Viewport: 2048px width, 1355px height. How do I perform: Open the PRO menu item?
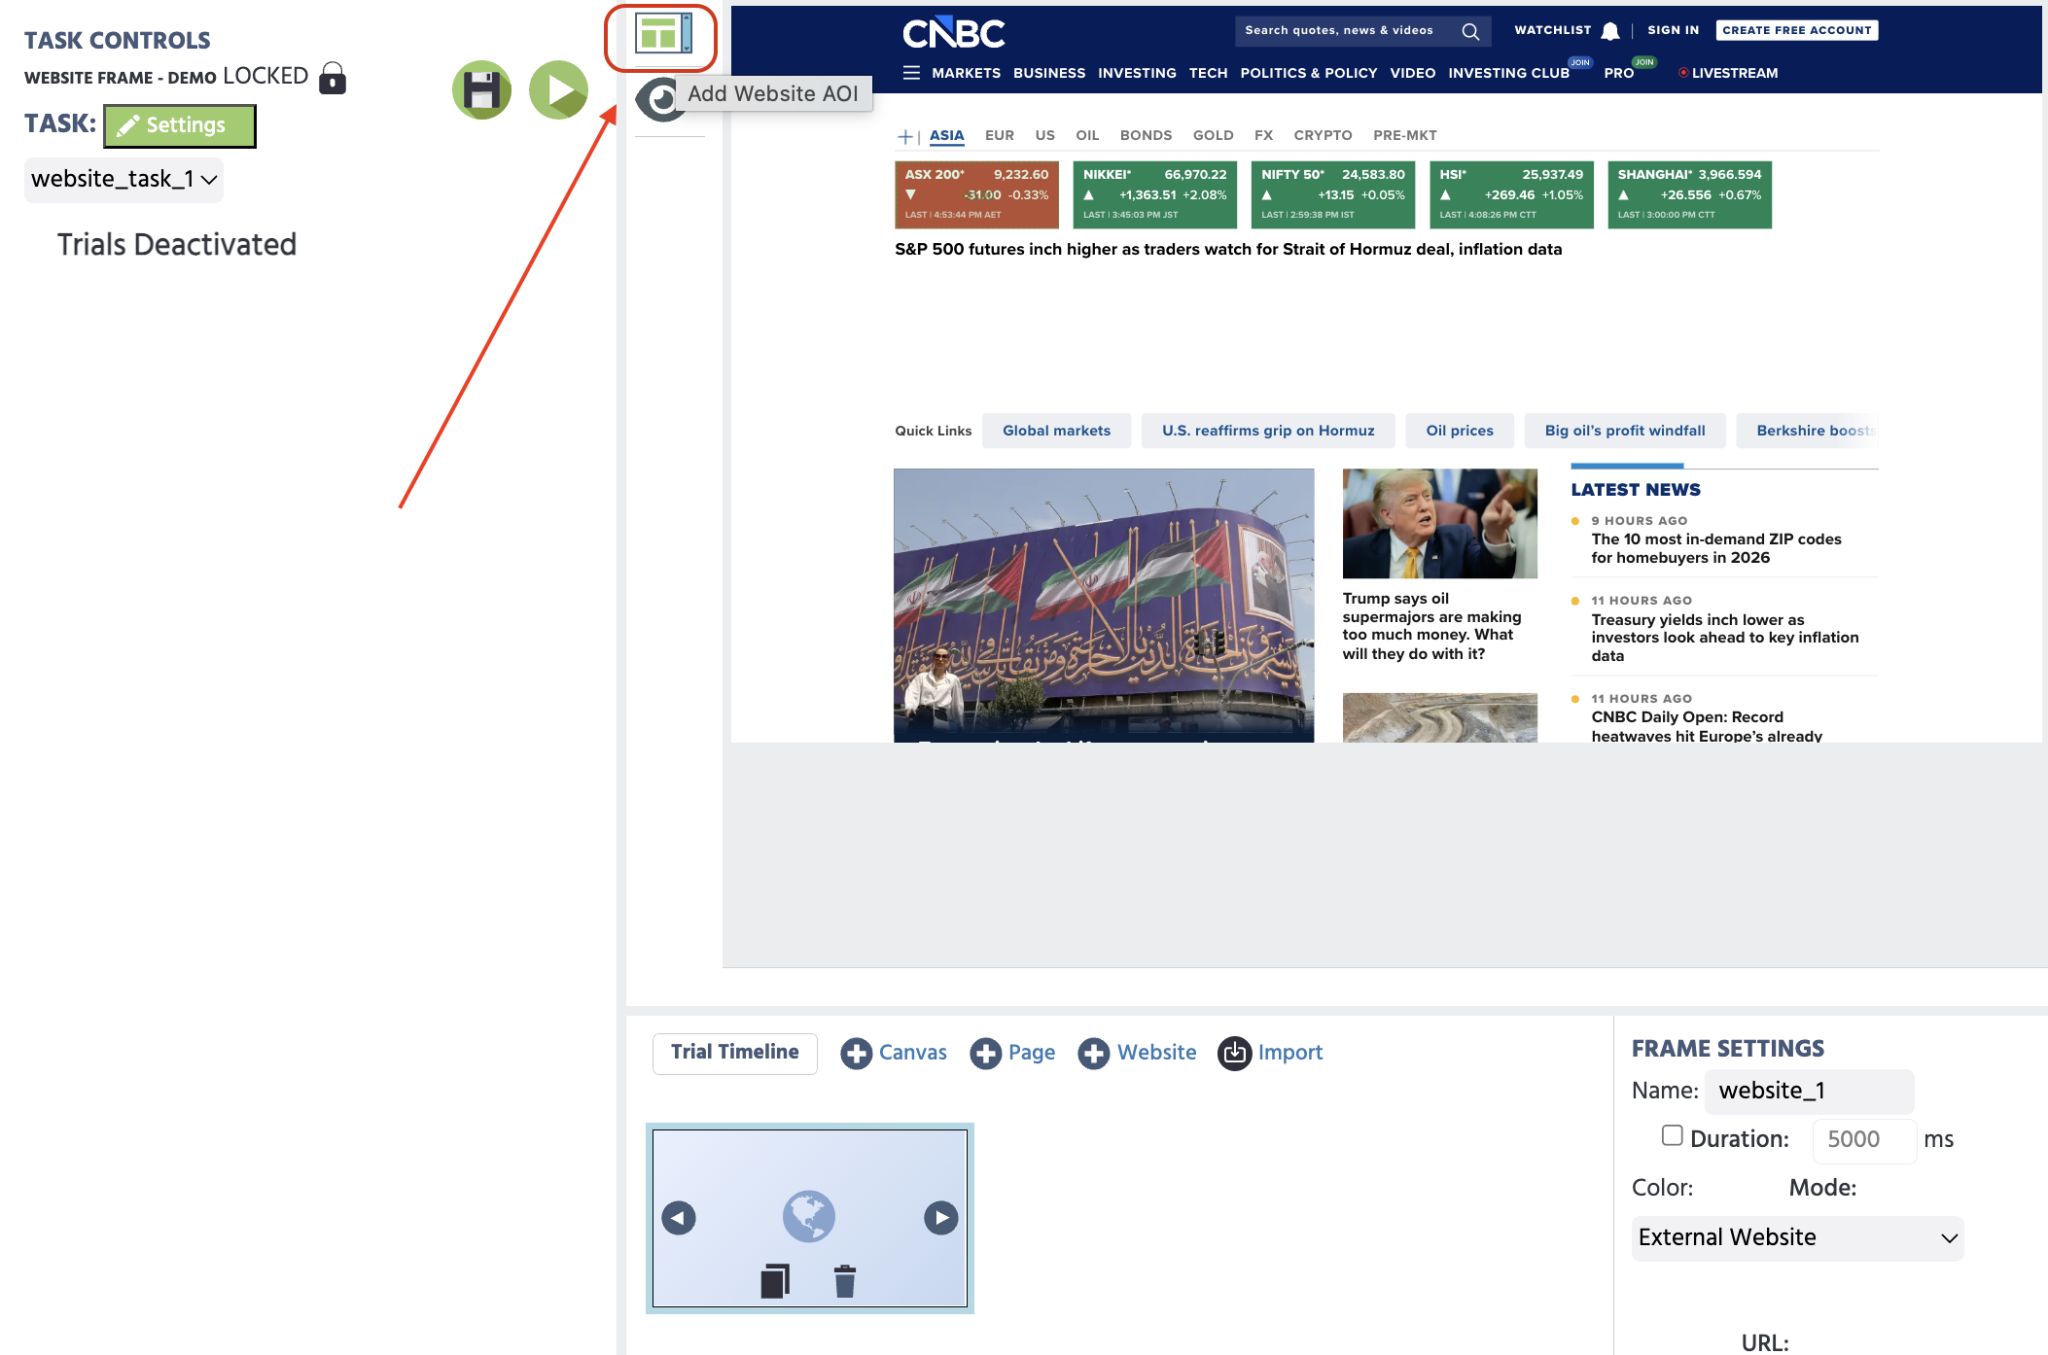pyautogui.click(x=1618, y=73)
